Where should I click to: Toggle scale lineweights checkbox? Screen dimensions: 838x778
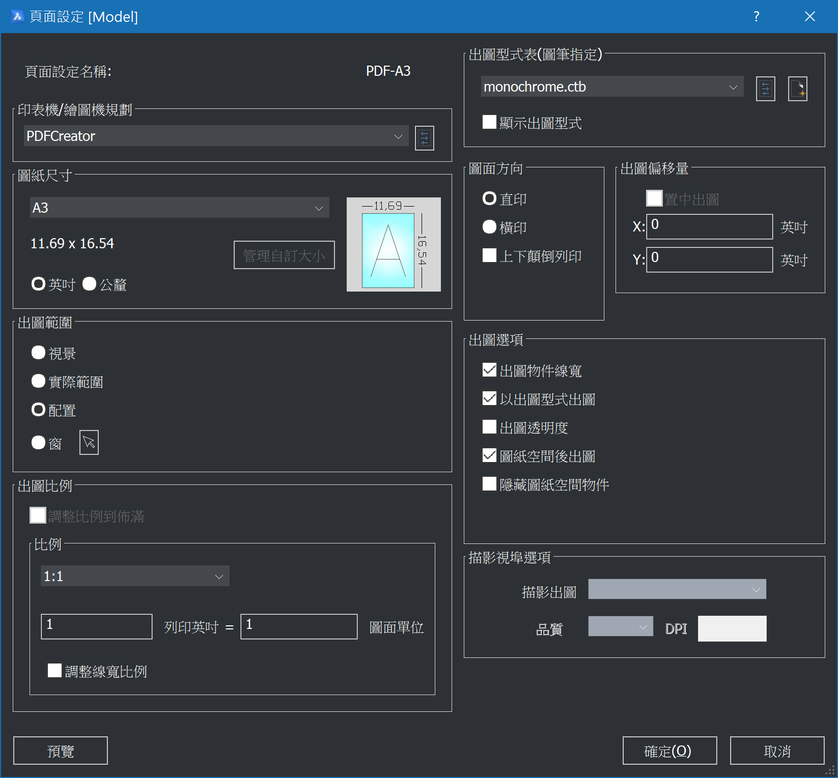pyautogui.click(x=55, y=670)
